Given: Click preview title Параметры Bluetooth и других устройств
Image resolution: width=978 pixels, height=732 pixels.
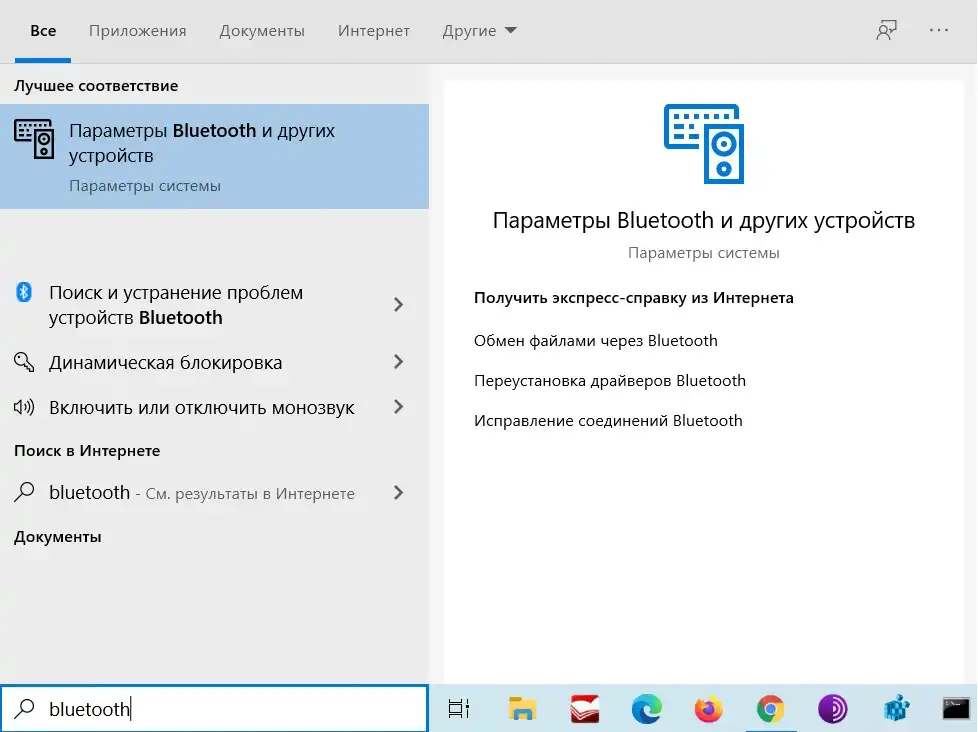Looking at the screenshot, I should pyautogui.click(x=704, y=220).
